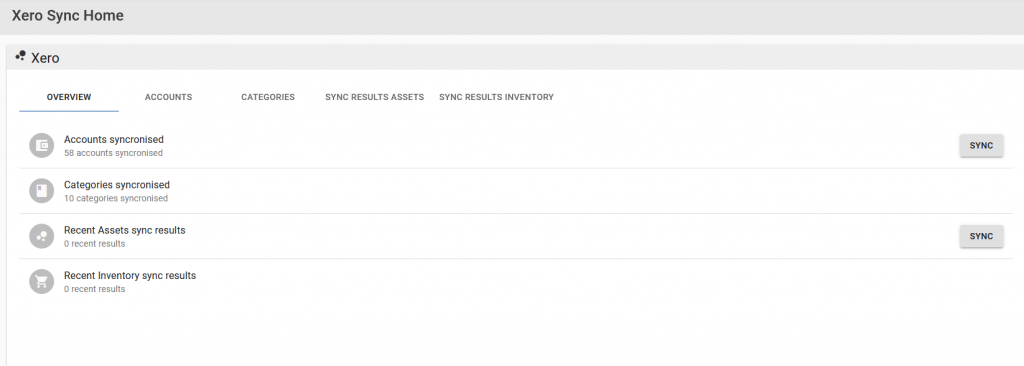Click the shopping cart icon for Inventory
Image resolution: width=1024 pixels, height=366 pixels.
(41, 282)
